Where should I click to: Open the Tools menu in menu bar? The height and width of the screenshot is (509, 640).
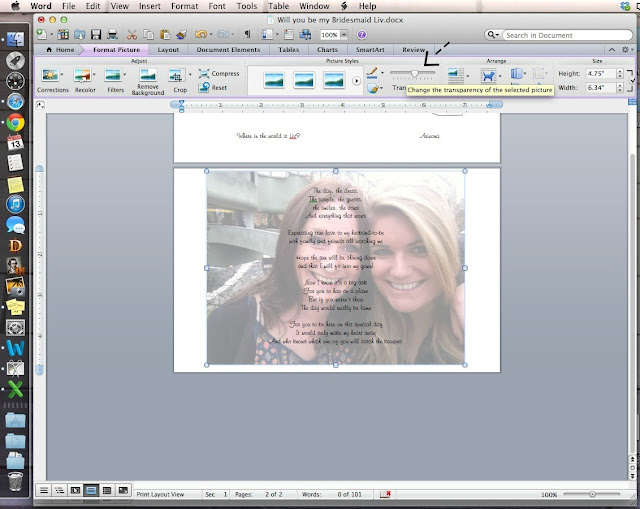(247, 6)
